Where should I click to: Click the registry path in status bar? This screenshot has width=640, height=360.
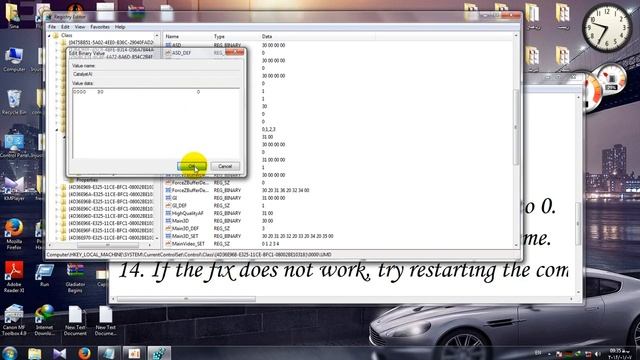click(189, 255)
